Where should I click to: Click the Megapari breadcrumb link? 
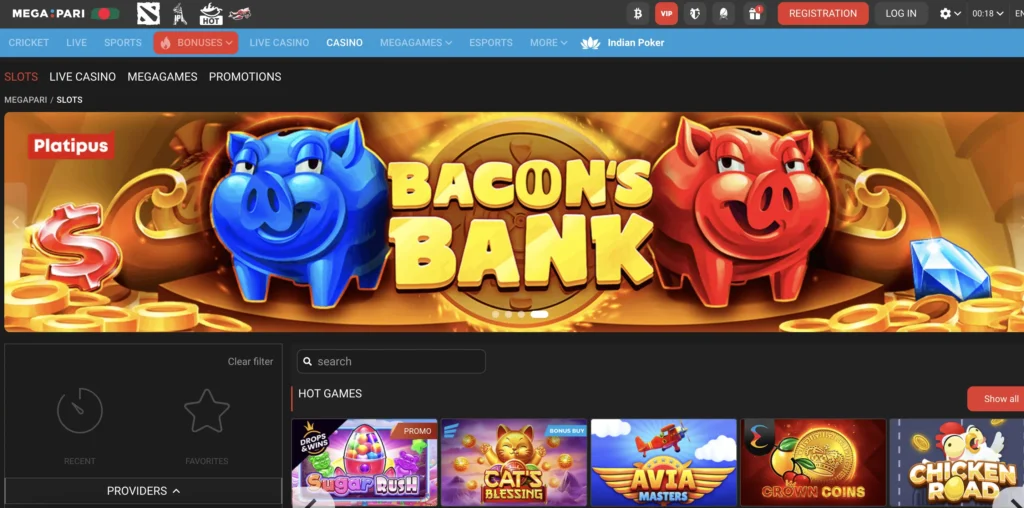[25, 100]
